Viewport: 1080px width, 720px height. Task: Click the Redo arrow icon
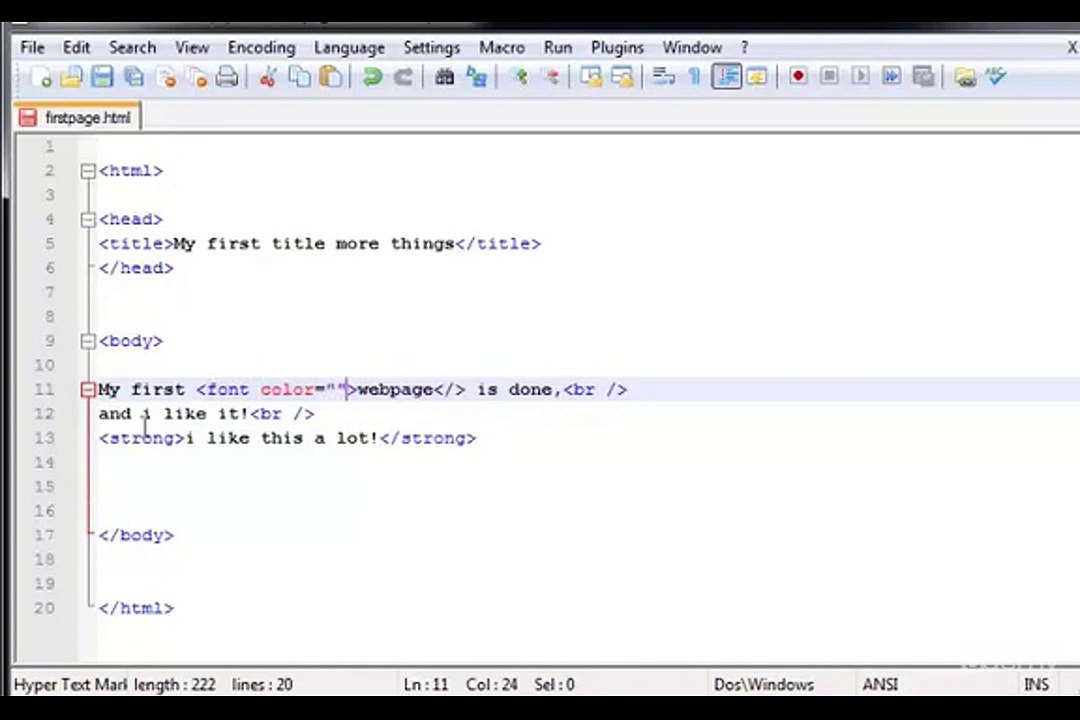coord(403,76)
